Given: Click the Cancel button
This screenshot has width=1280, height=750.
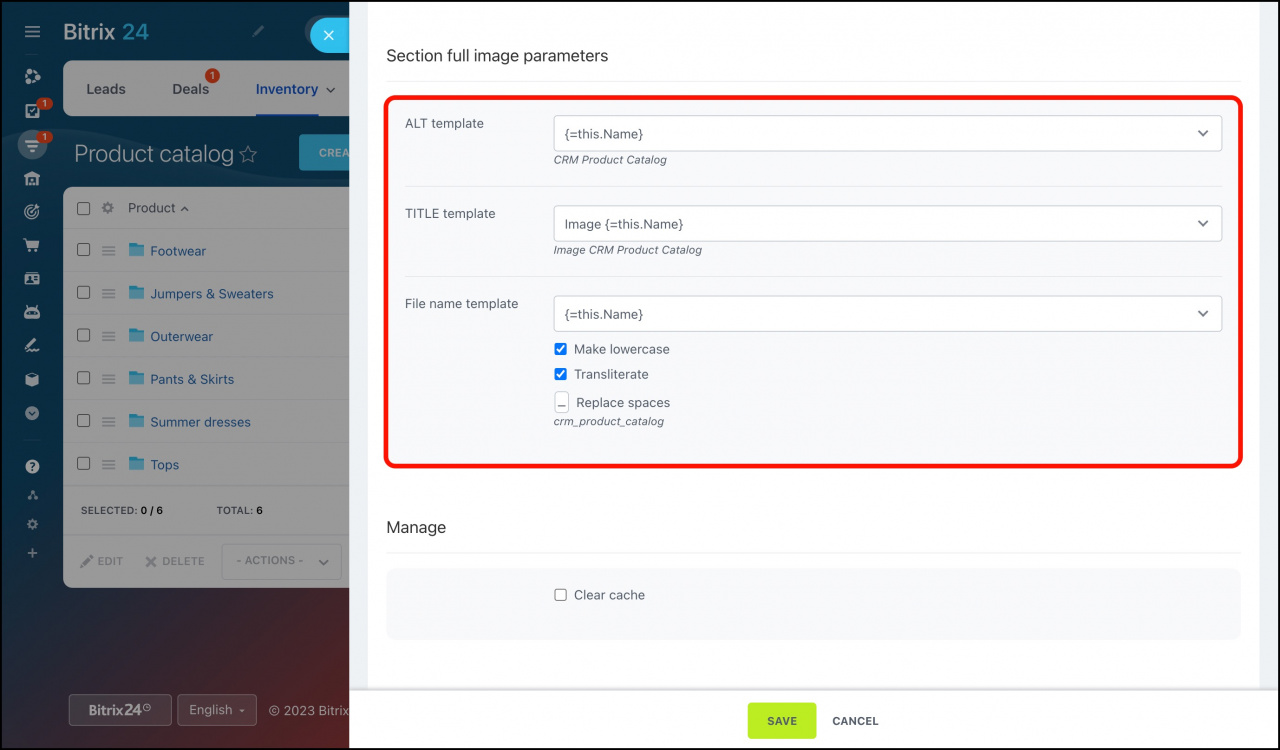Looking at the screenshot, I should click(x=855, y=721).
